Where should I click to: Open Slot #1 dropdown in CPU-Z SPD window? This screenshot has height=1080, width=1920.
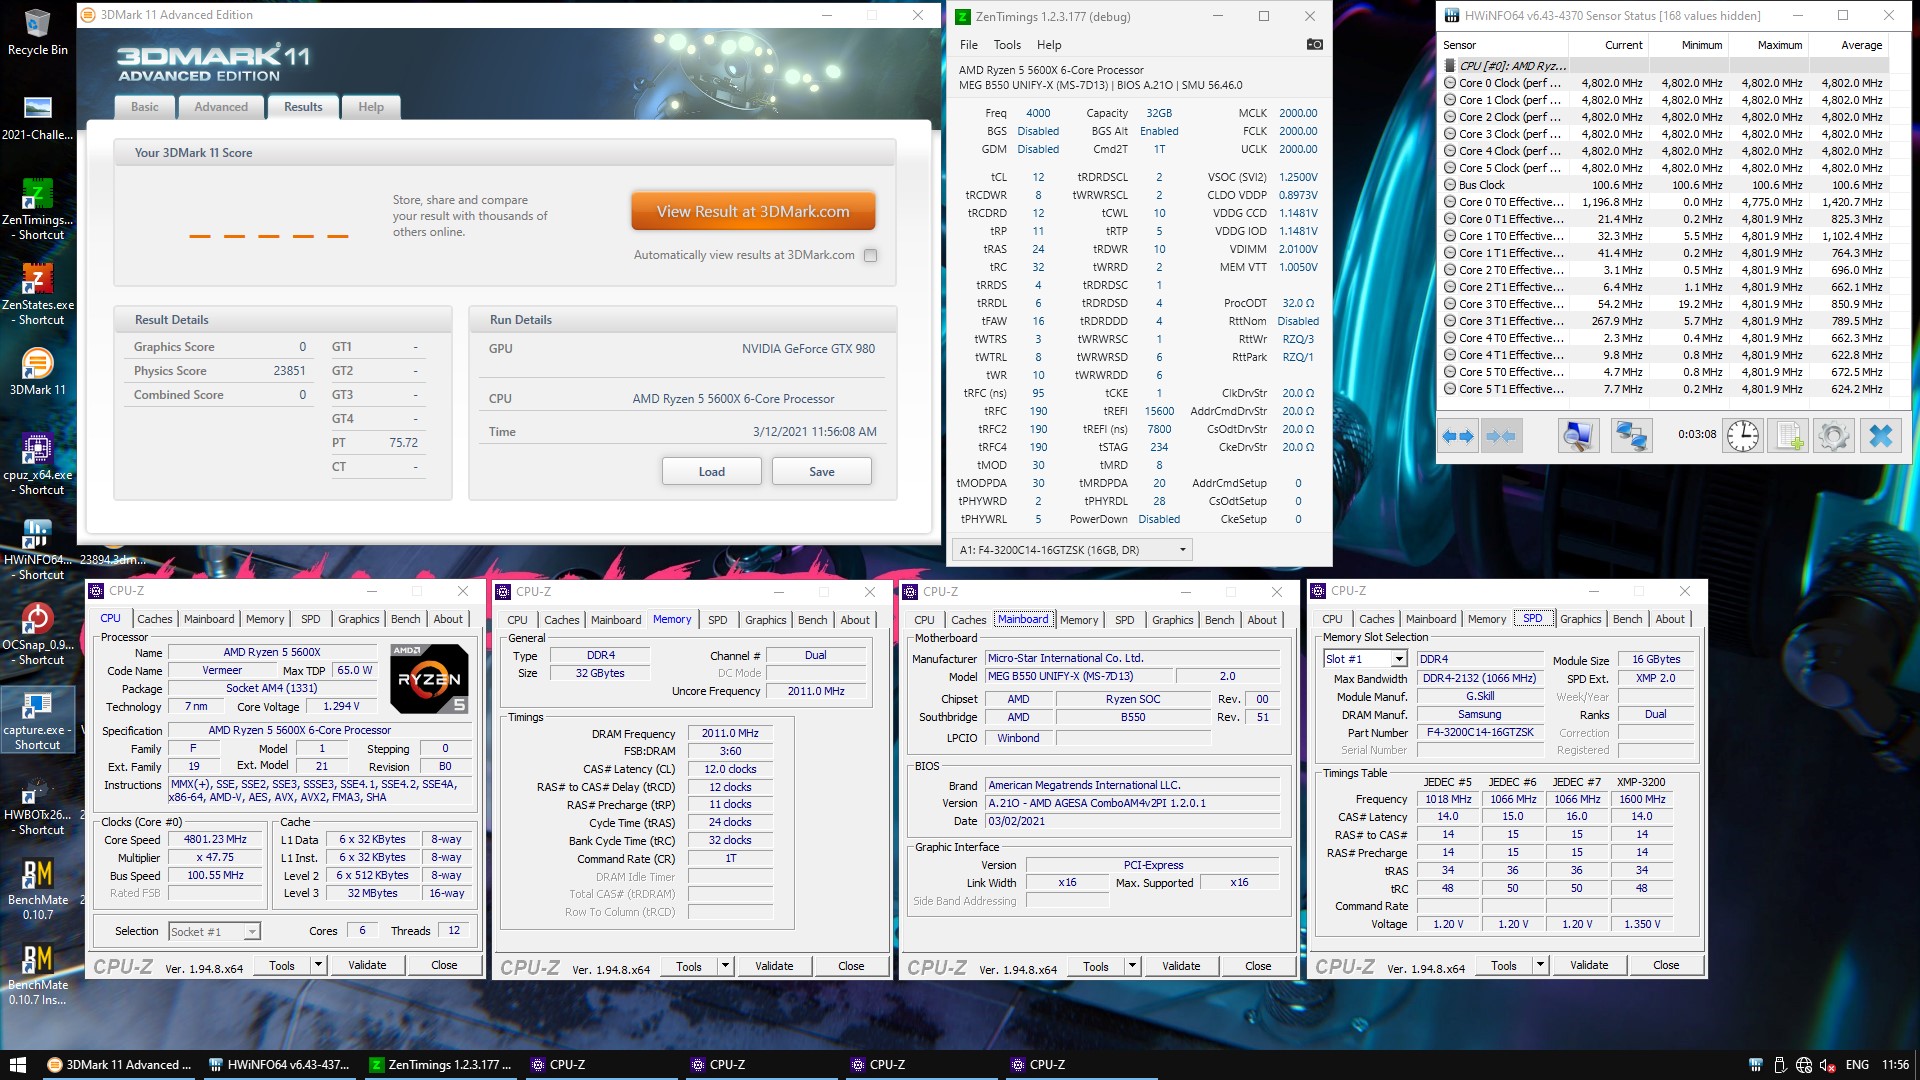(1365, 659)
